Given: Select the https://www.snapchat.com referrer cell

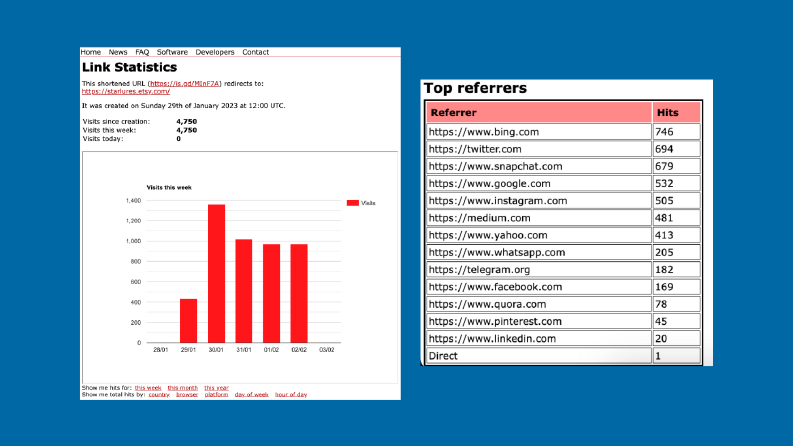Looking at the screenshot, I should 539,166.
